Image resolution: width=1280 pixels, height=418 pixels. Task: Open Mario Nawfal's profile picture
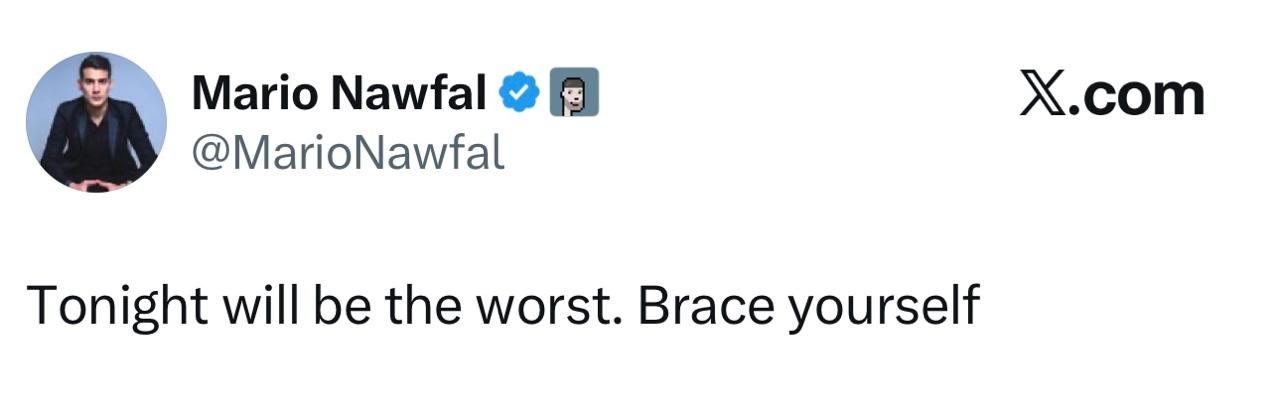[x=96, y=122]
